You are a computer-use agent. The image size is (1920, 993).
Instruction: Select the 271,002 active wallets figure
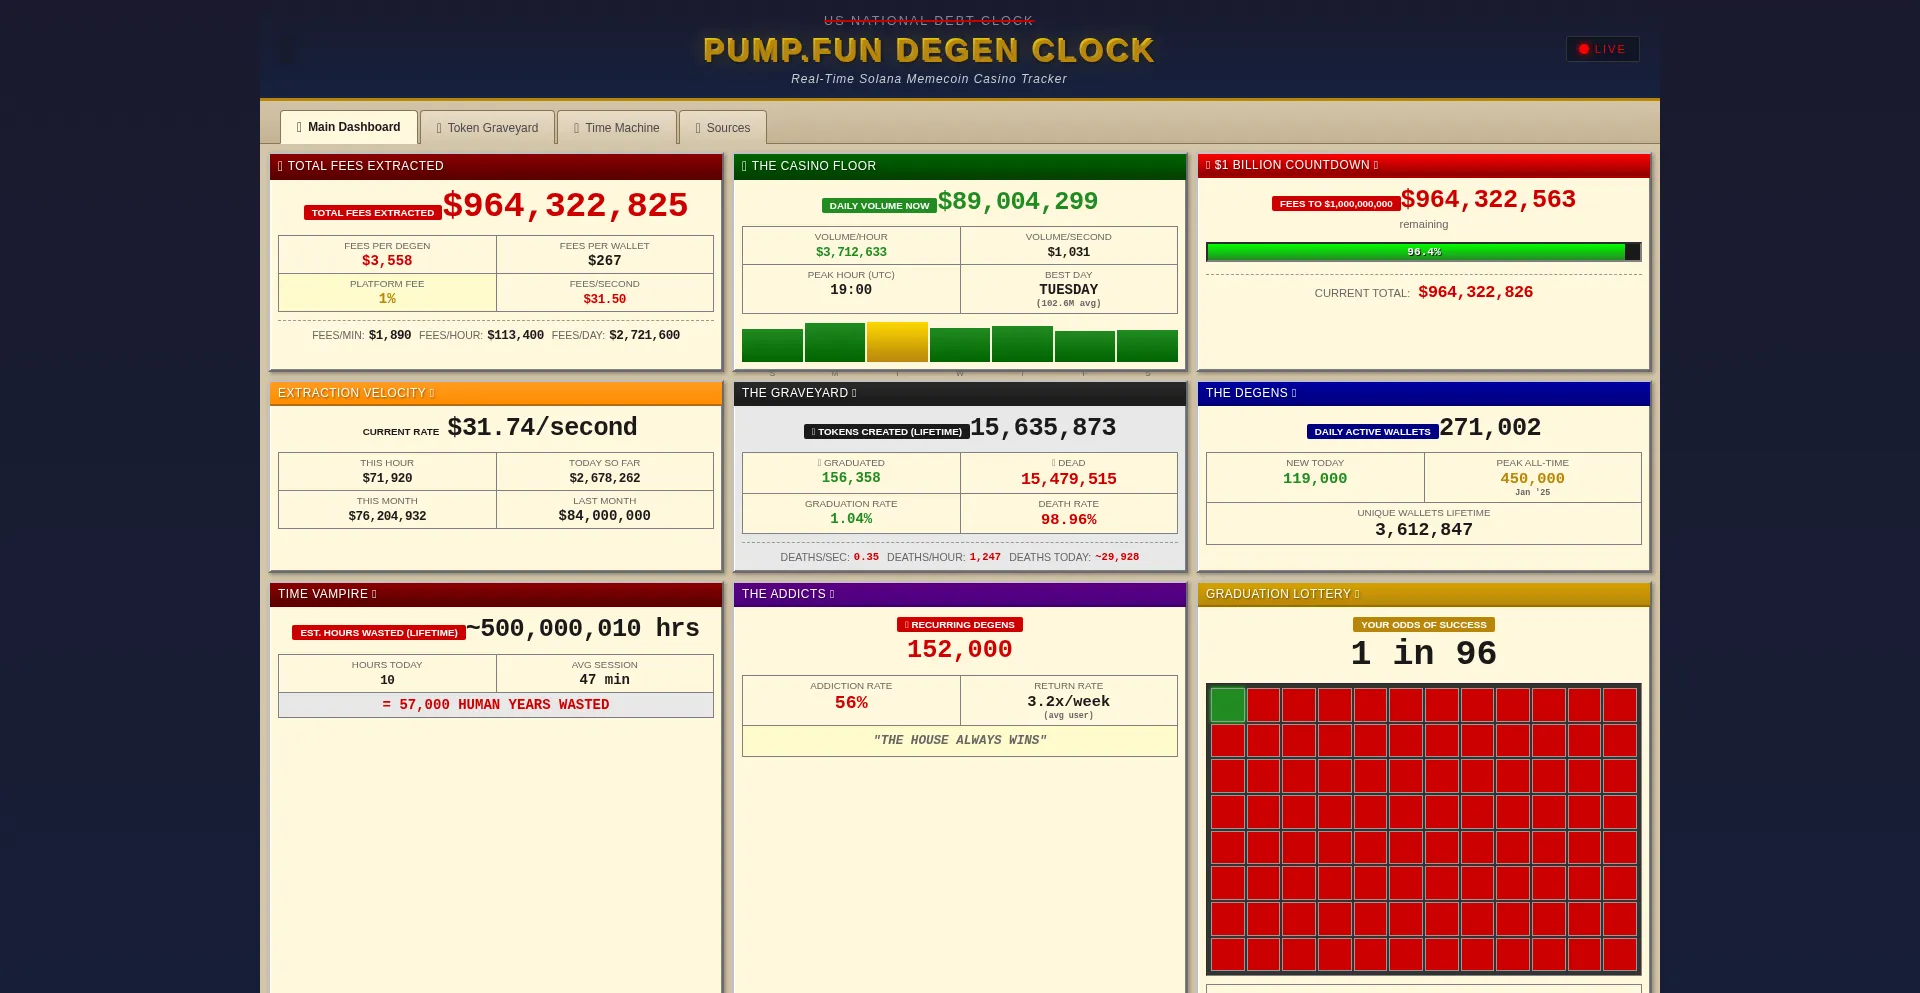(1490, 427)
